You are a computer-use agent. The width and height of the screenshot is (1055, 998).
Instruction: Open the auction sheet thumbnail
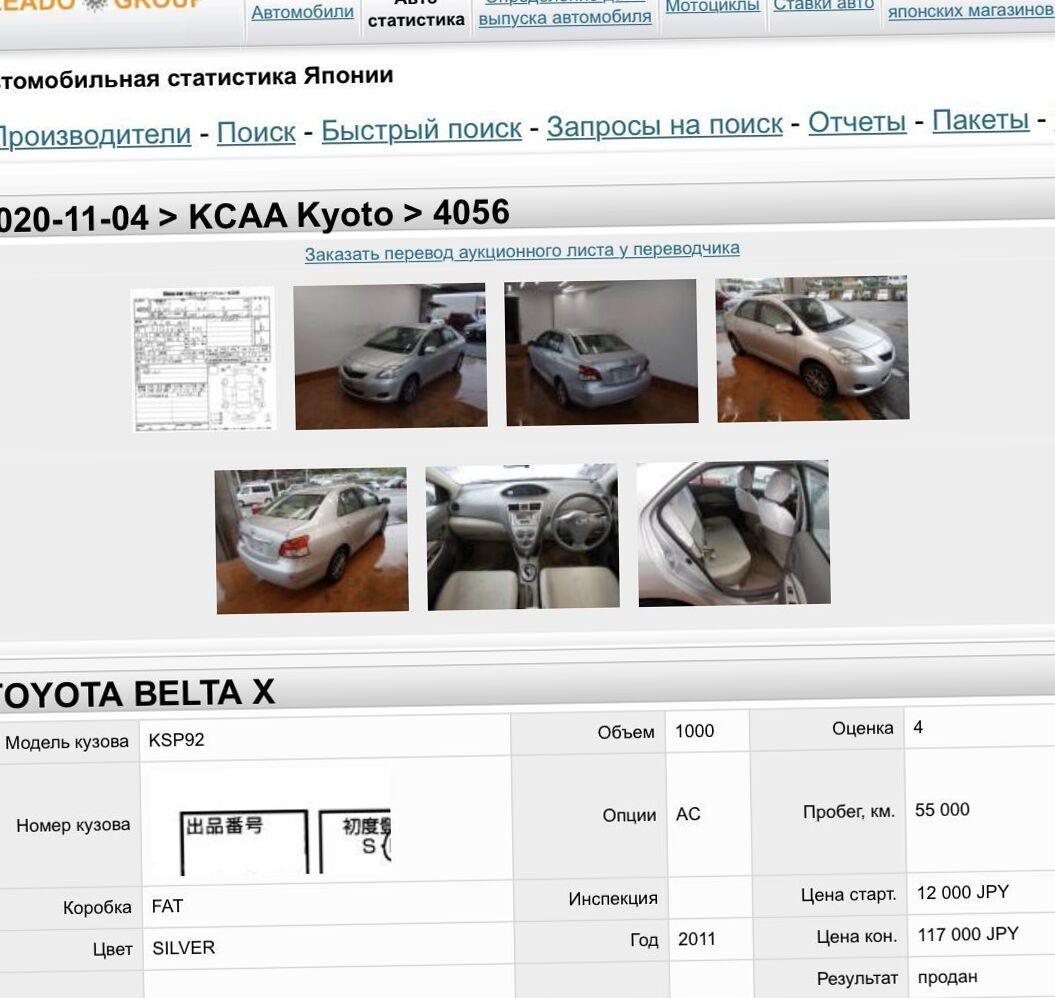pyautogui.click(x=204, y=359)
